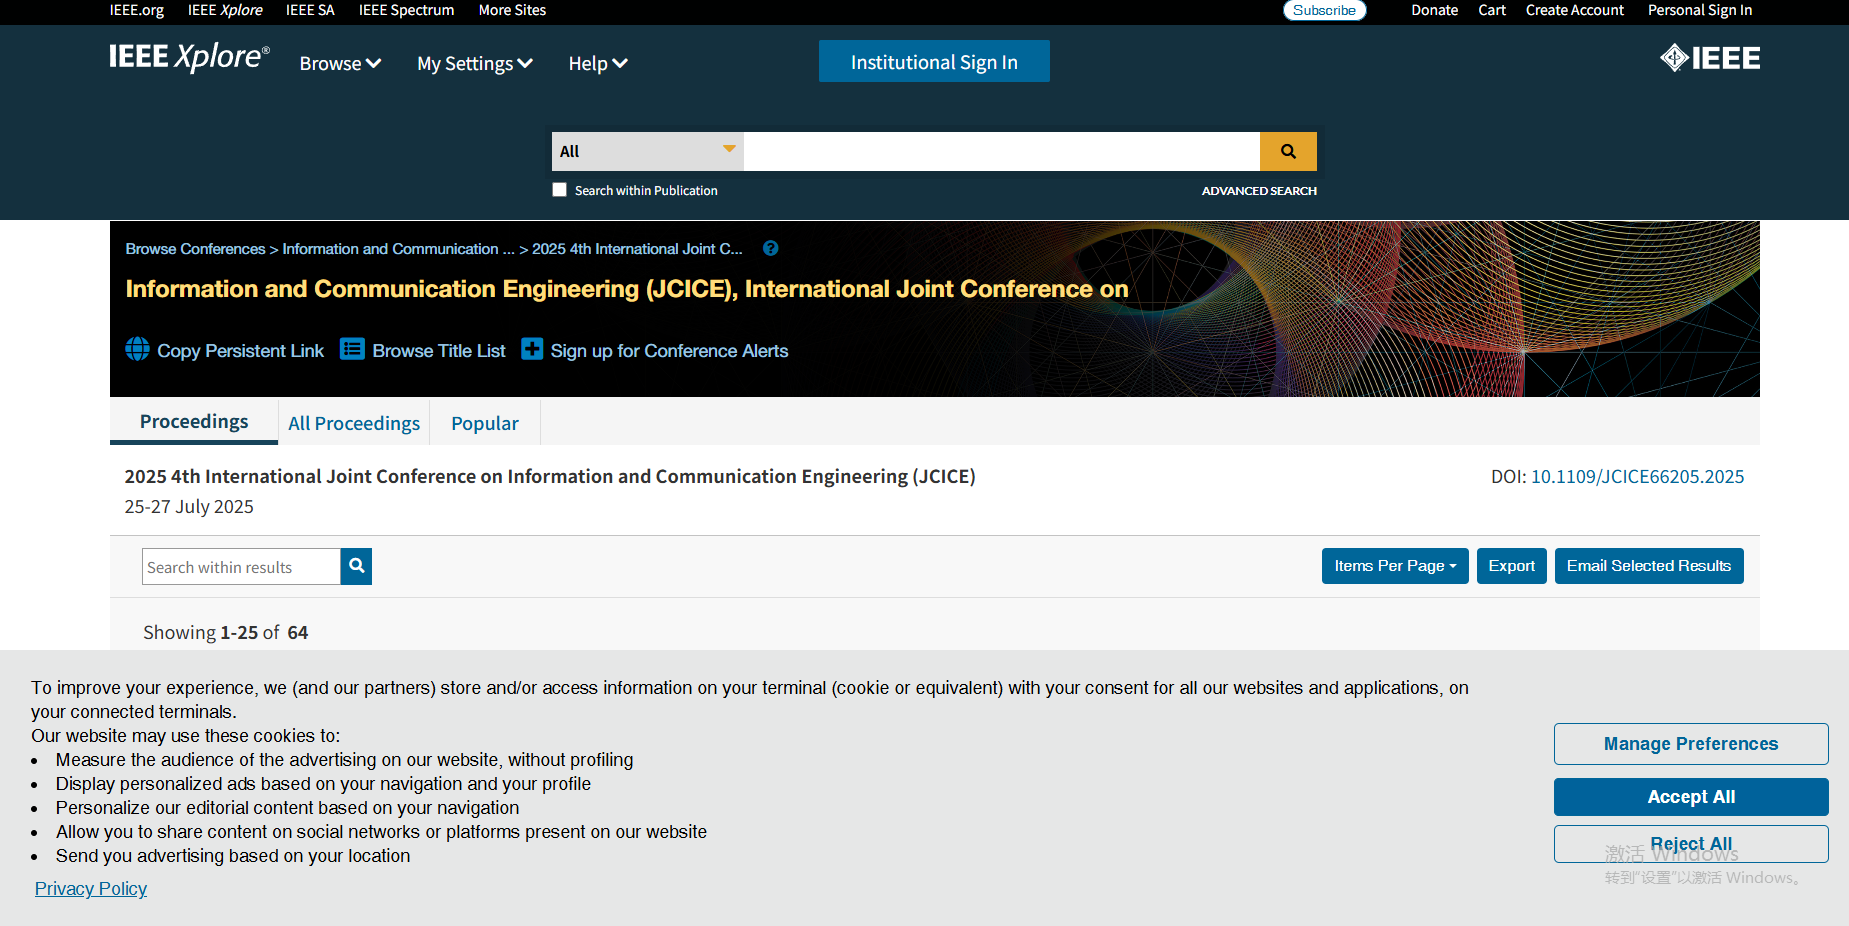The width and height of the screenshot is (1849, 926).
Task: Open the Privacy Policy link
Action: 91,889
